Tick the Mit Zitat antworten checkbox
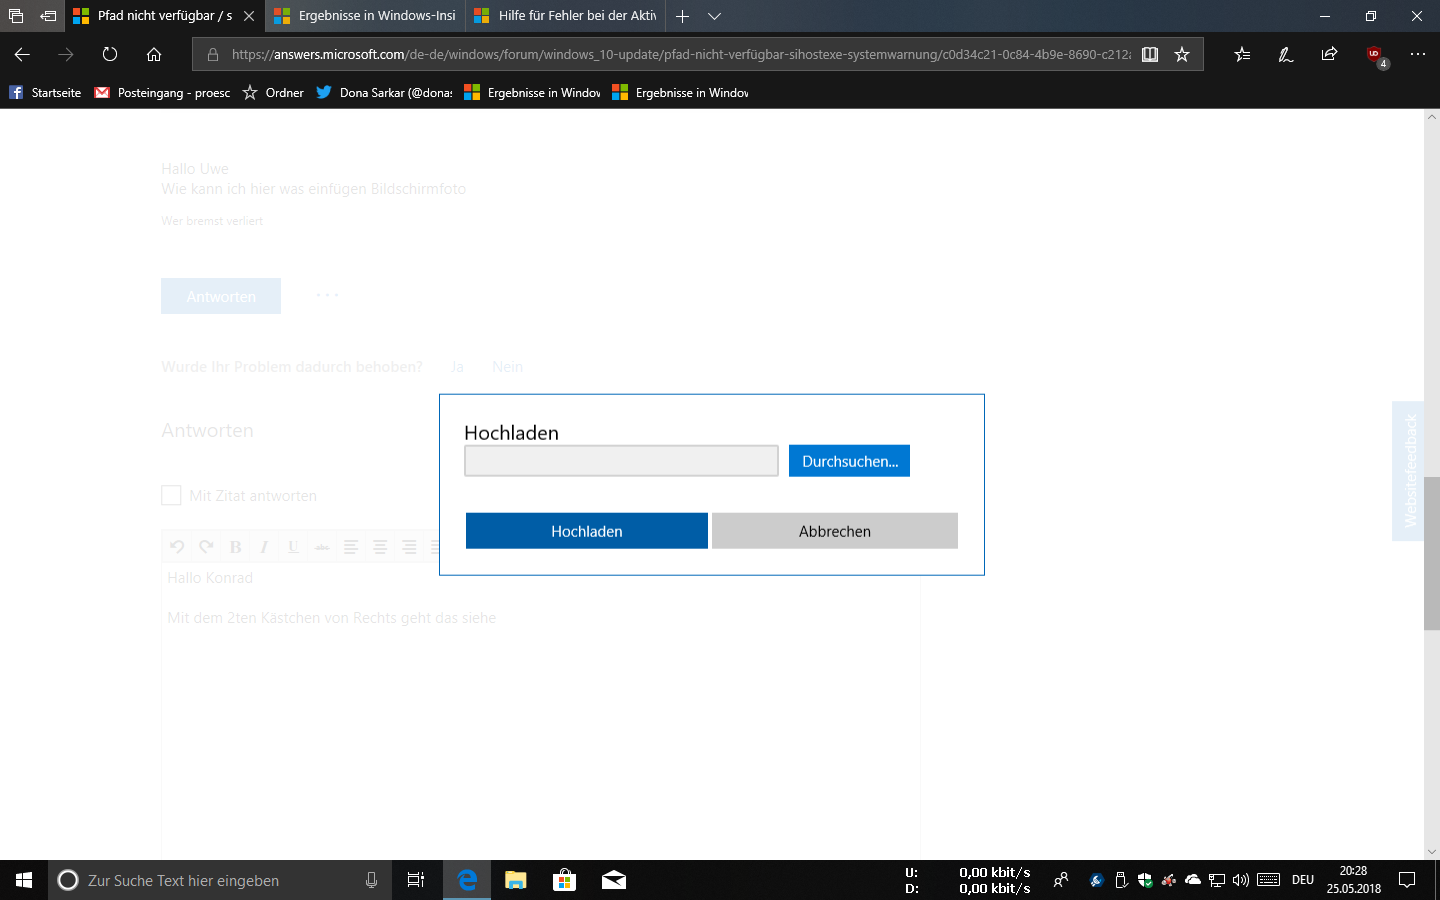This screenshot has width=1440, height=900. click(171, 495)
